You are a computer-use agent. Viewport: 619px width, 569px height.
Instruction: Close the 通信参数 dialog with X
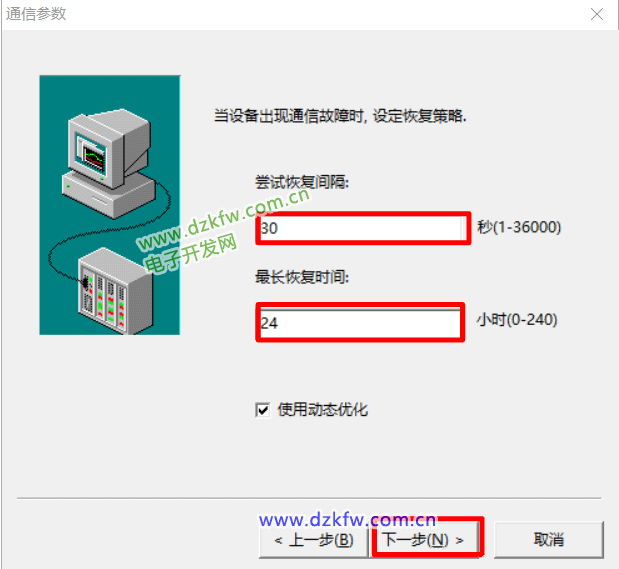[596, 14]
